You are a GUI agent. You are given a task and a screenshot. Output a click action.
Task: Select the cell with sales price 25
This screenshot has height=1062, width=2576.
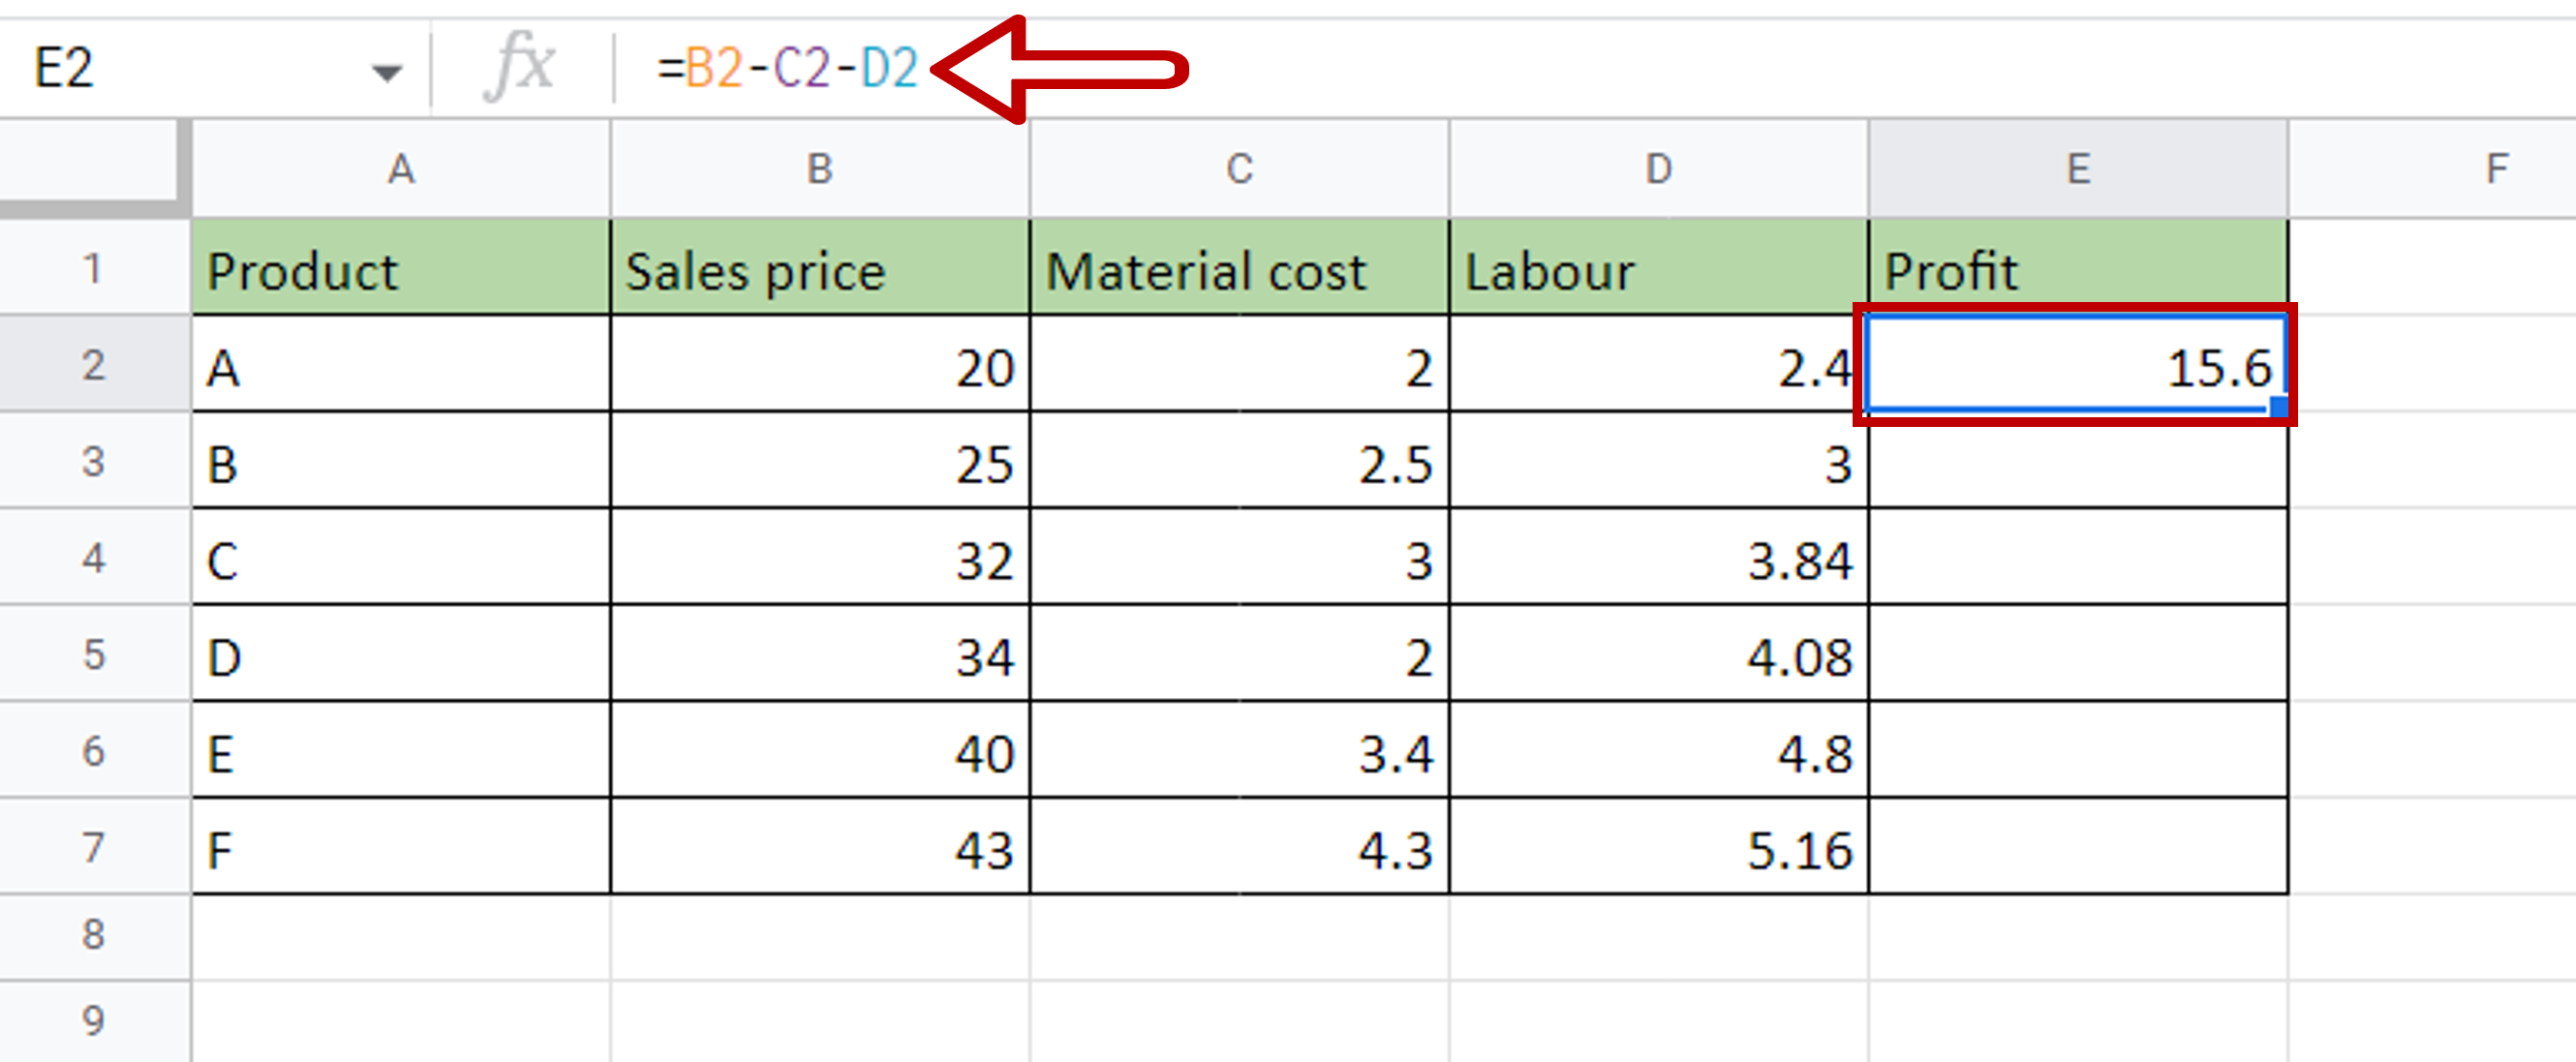pyautogui.click(x=820, y=461)
